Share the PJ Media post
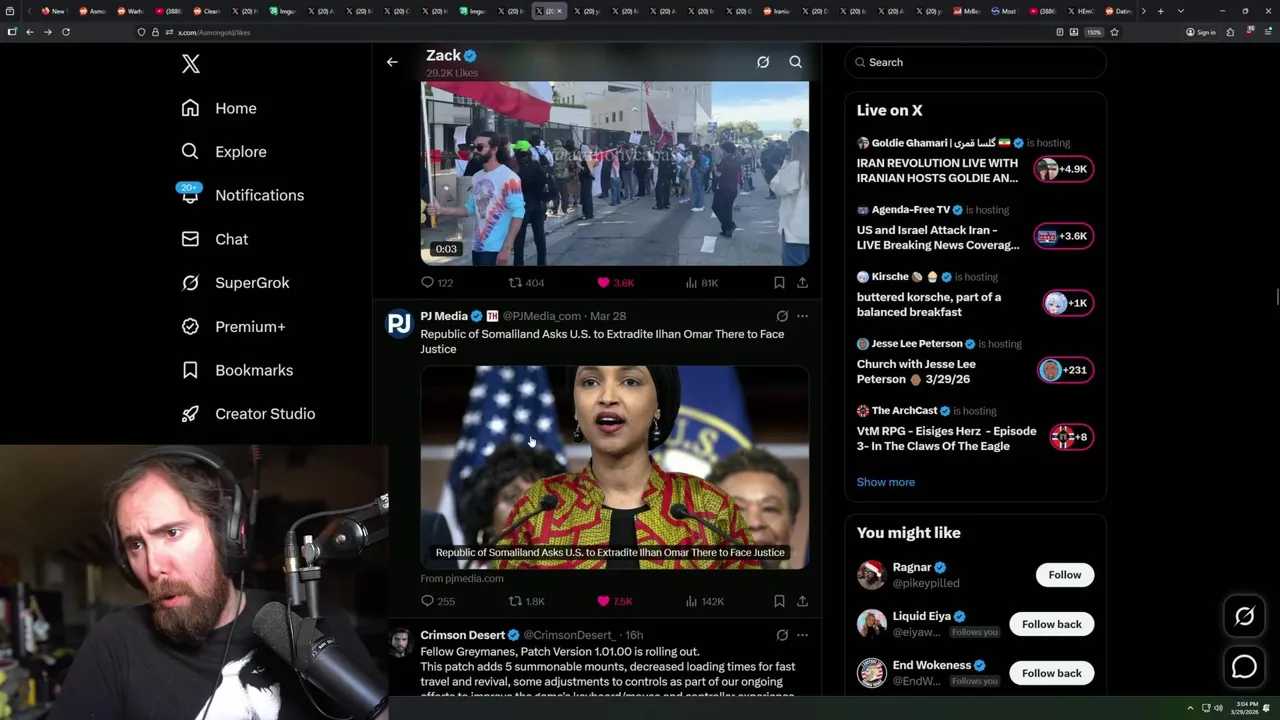Viewport: 1280px width, 720px height. [x=802, y=601]
